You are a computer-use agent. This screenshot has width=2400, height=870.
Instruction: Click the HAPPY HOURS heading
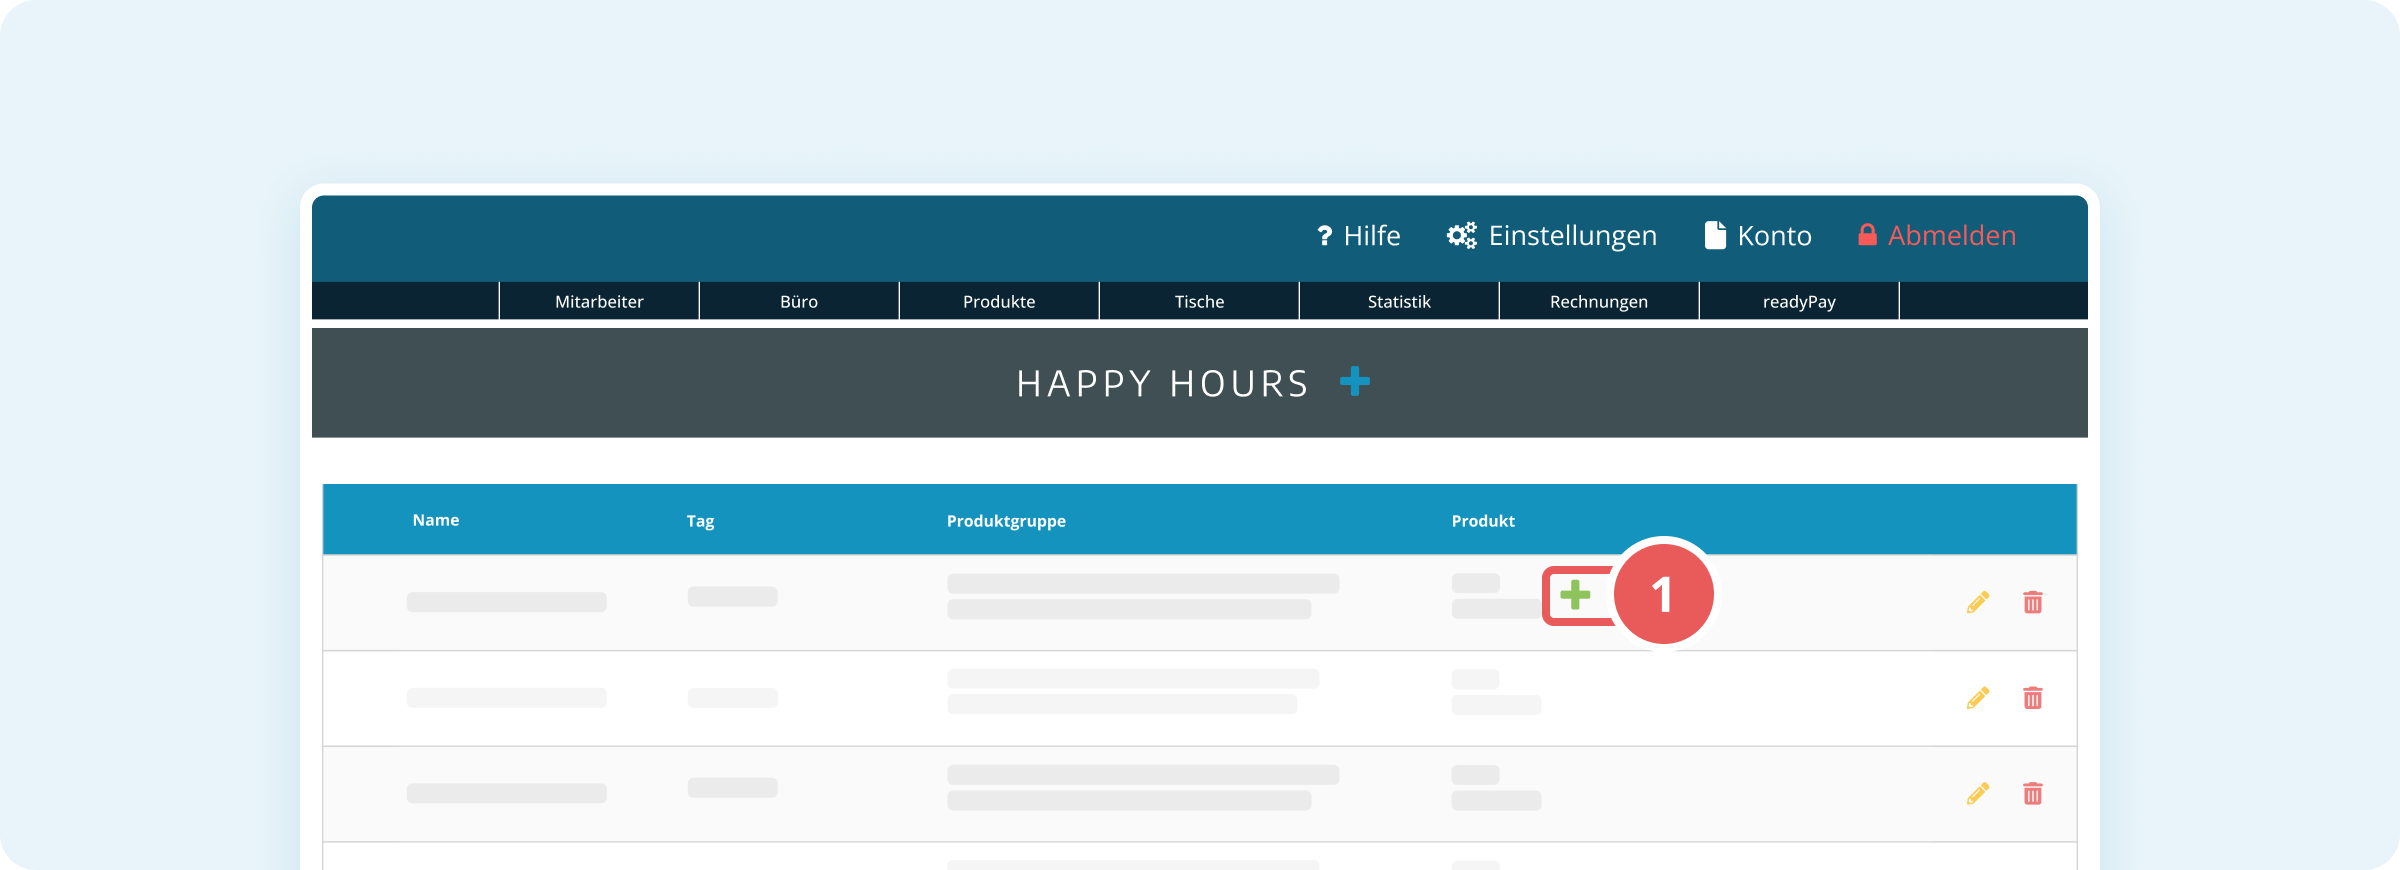pyautogui.click(x=1163, y=383)
